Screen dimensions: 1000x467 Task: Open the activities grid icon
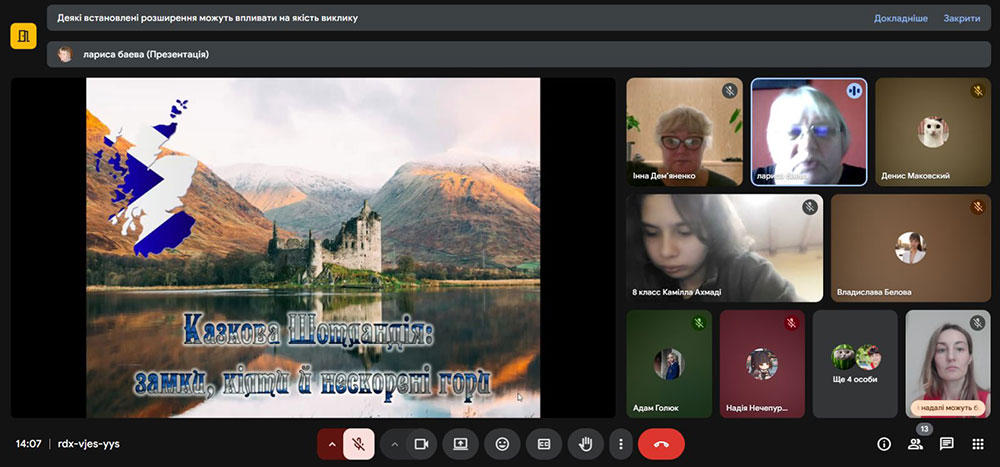(x=978, y=444)
